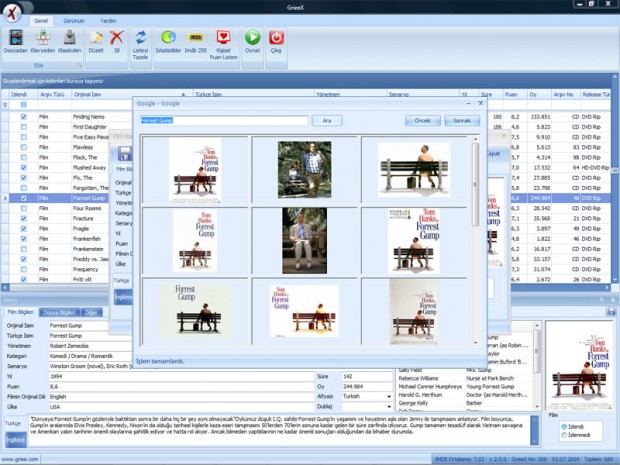The image size is (620, 465).
Task: Select first Forrest Gump poster thumbnail
Action: (x=195, y=170)
